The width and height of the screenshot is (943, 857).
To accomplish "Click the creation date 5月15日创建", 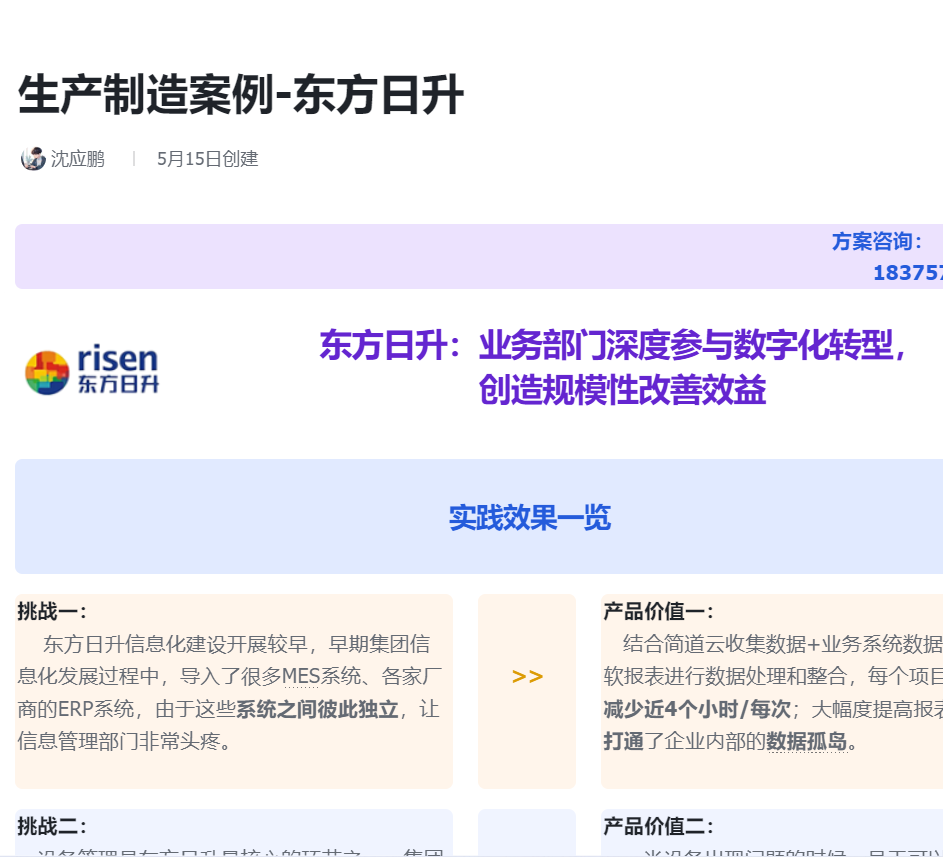I will pos(207,159).
